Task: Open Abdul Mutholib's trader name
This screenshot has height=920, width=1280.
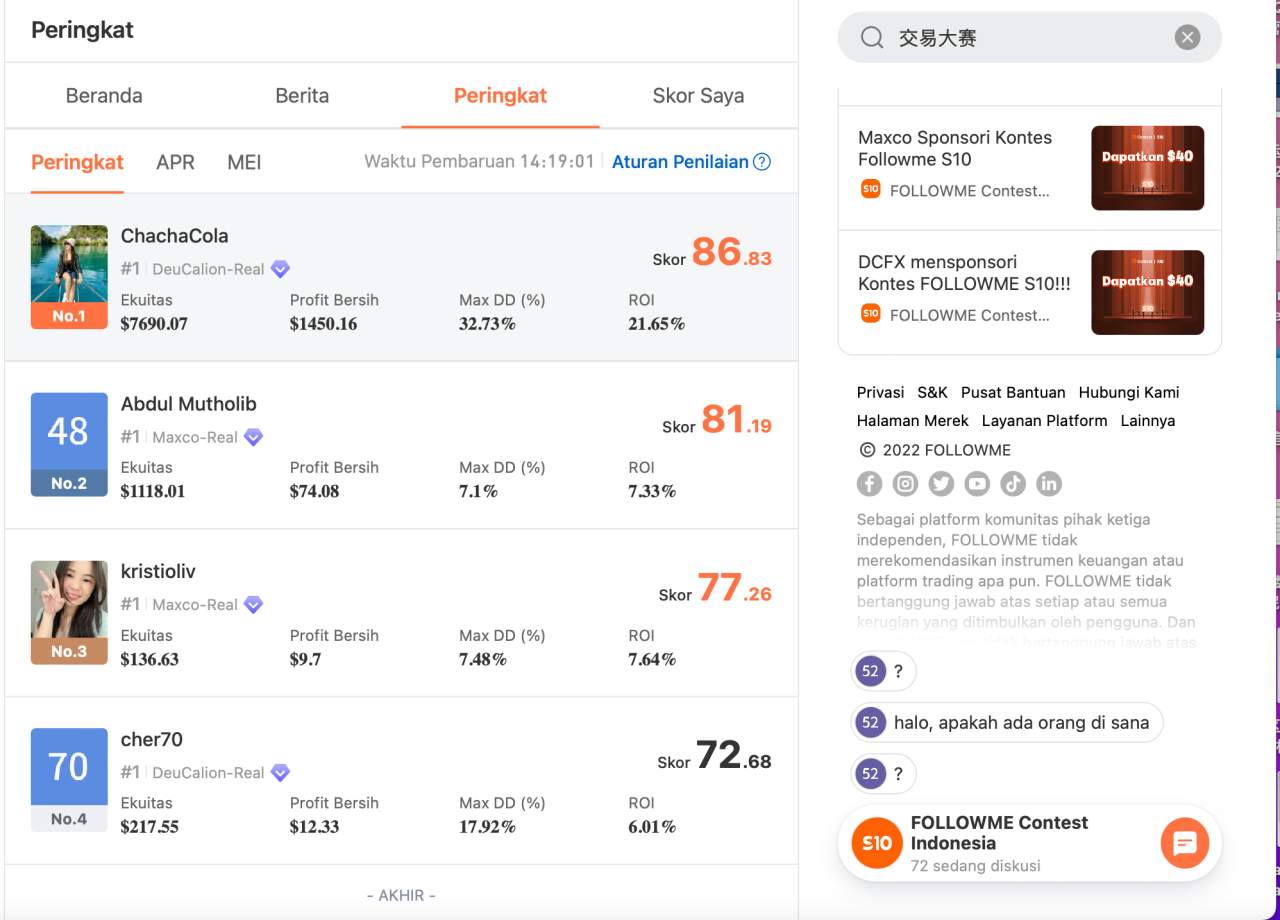Action: click(x=188, y=404)
